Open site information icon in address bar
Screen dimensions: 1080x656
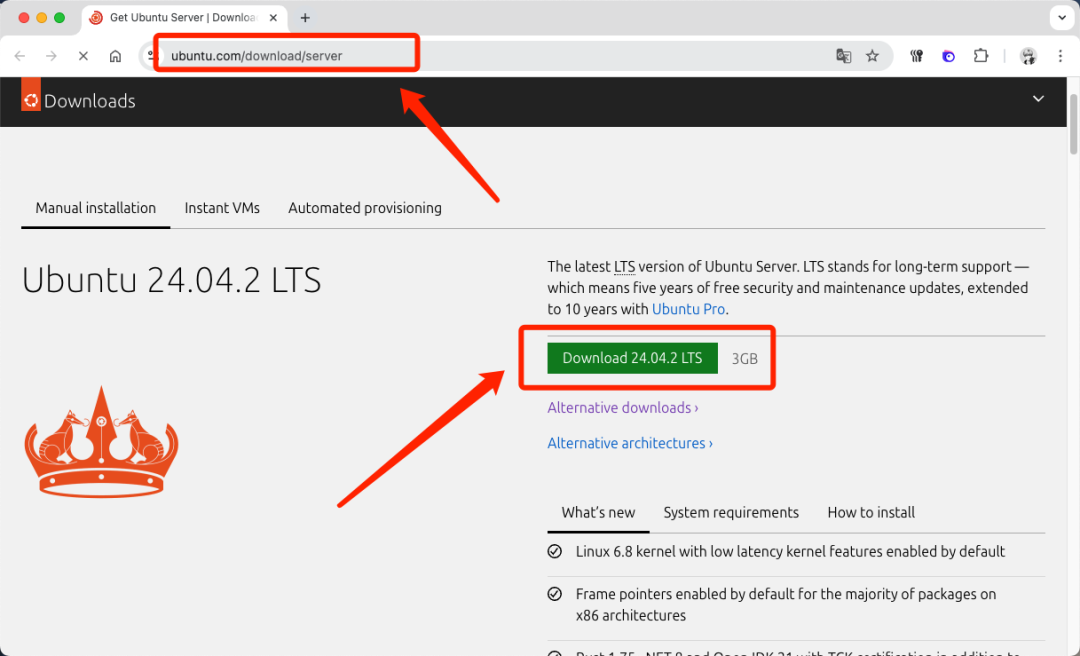point(152,56)
